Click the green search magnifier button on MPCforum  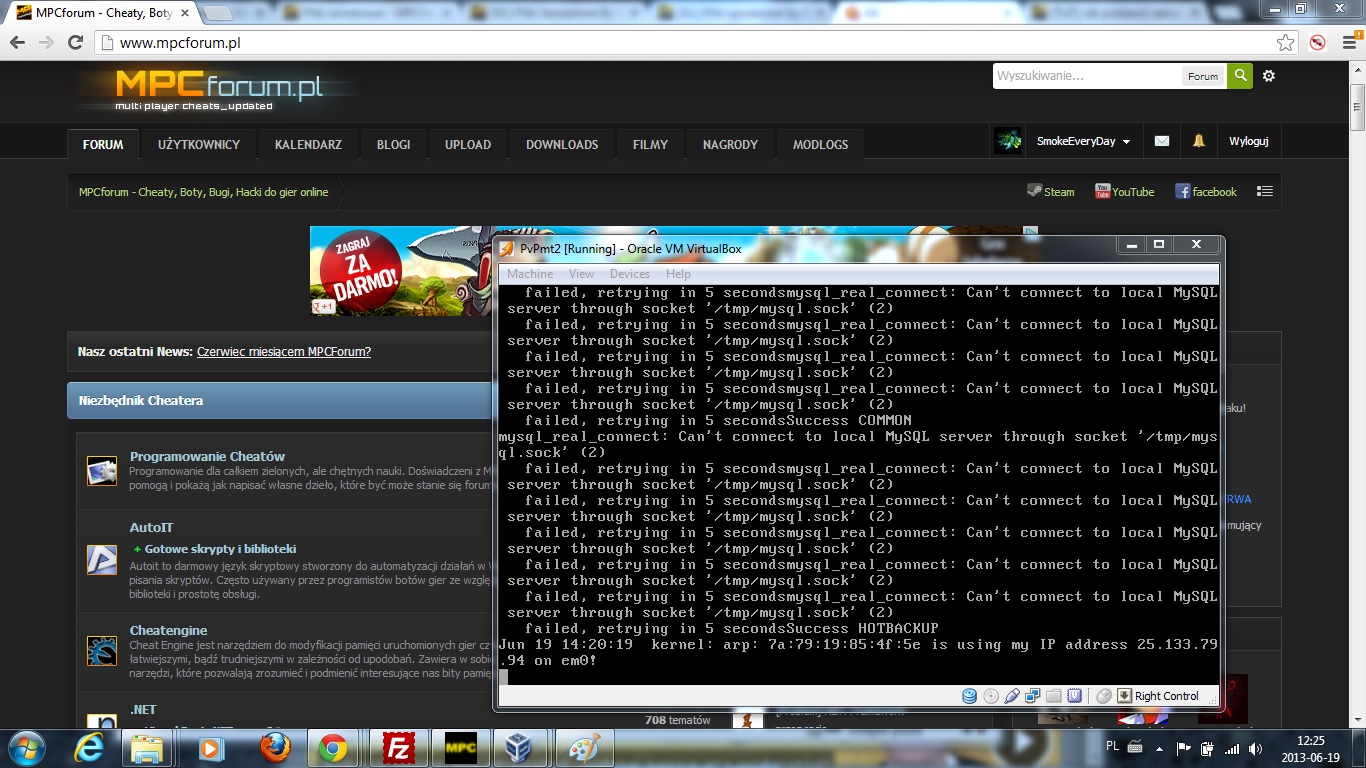1240,75
